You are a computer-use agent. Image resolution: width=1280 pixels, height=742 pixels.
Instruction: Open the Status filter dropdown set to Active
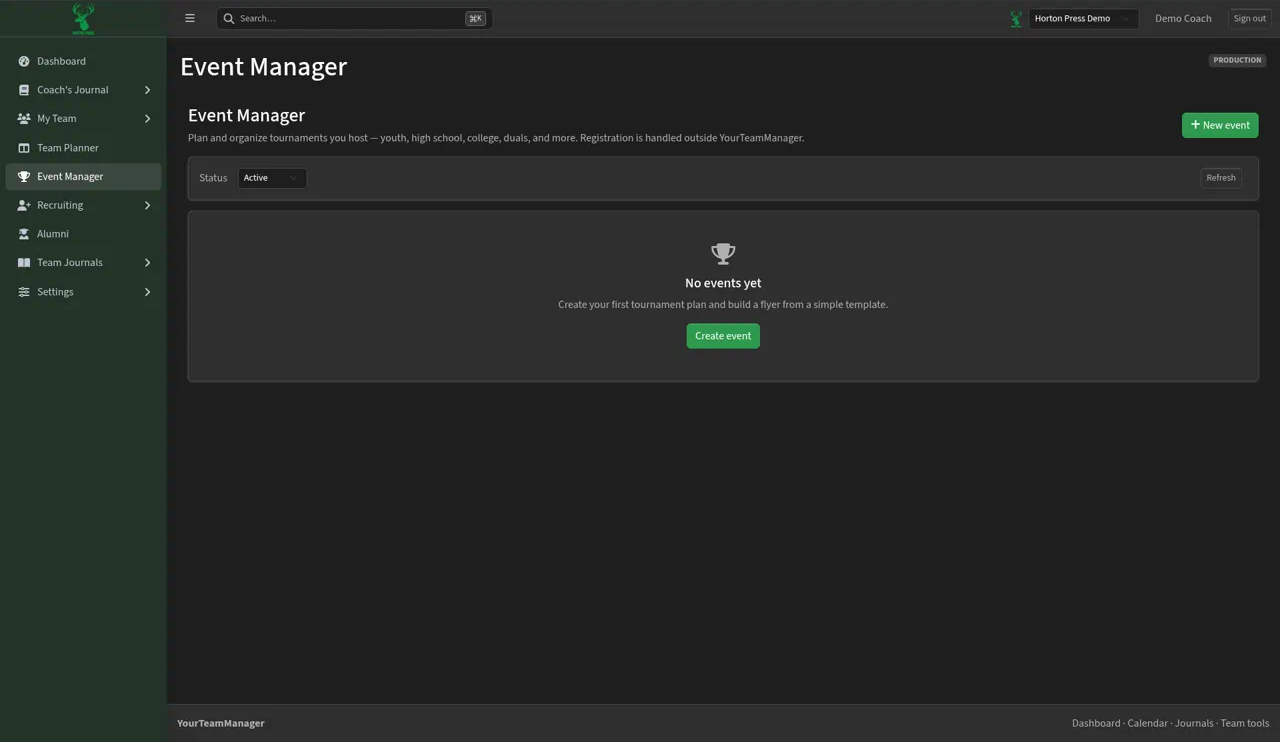(272, 178)
